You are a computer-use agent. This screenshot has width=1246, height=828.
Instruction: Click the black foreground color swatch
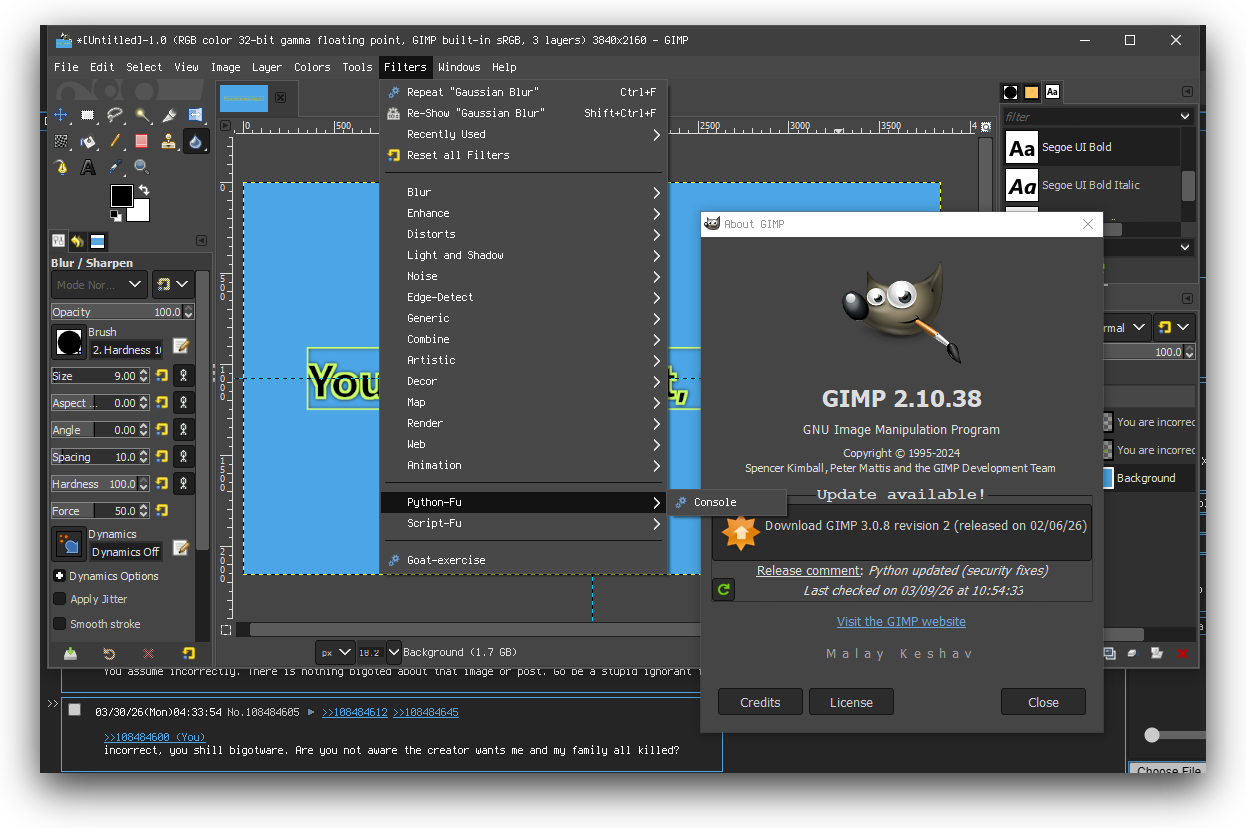pos(121,195)
